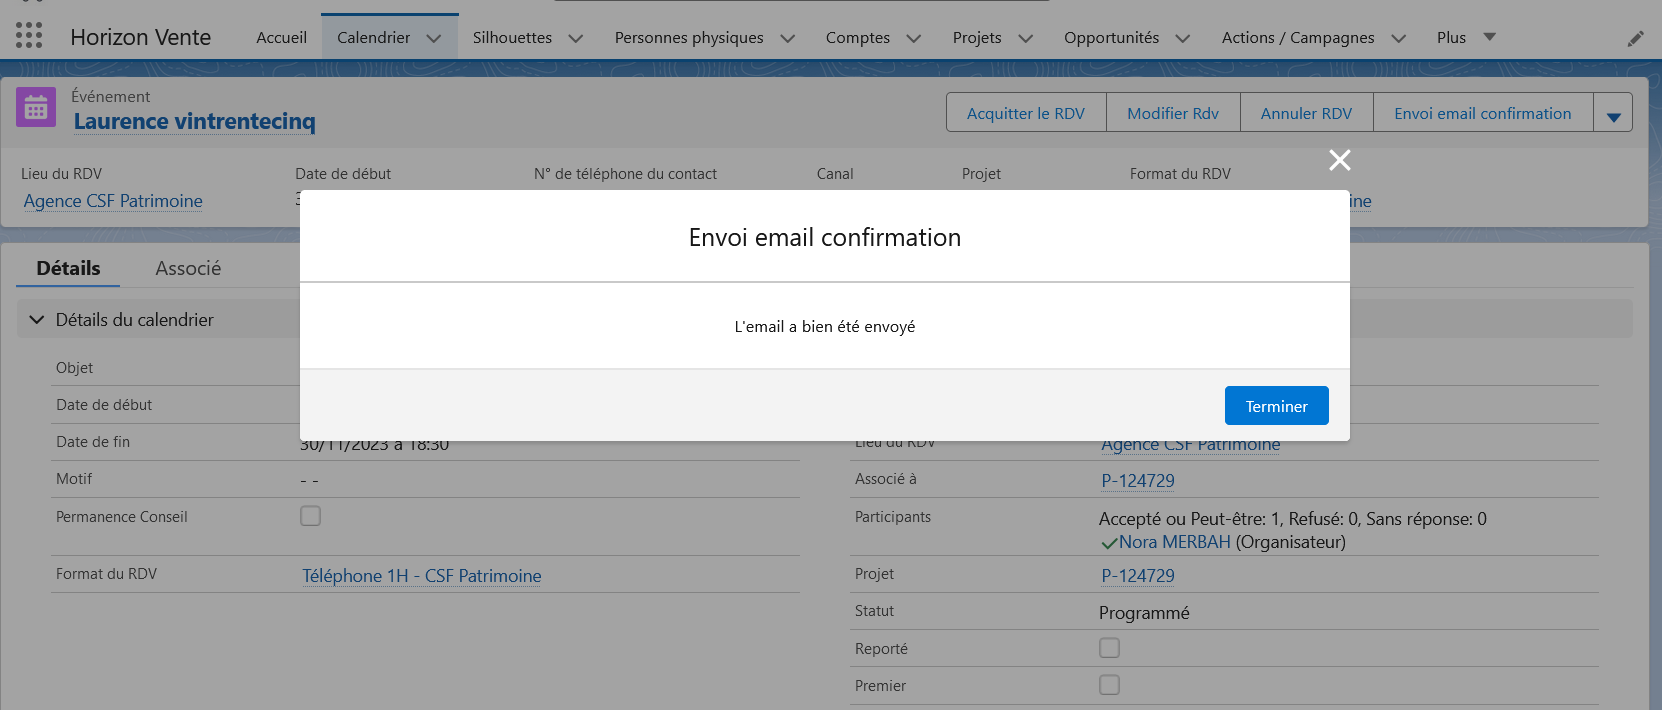Image resolution: width=1662 pixels, height=710 pixels.
Task: Toggle the Premier checkbox
Action: [1109, 685]
